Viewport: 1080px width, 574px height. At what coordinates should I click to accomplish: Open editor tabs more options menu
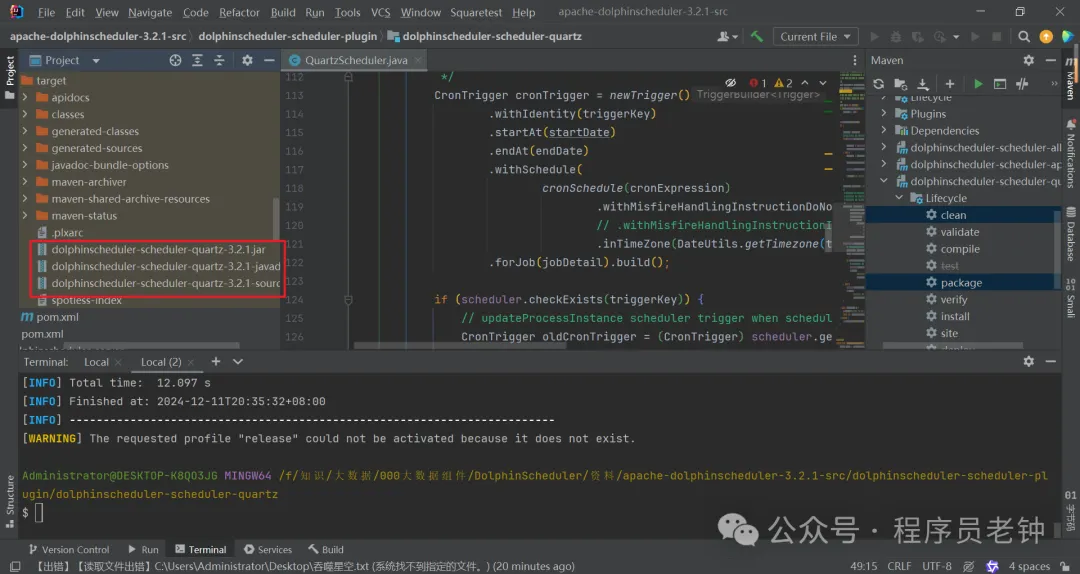854,61
